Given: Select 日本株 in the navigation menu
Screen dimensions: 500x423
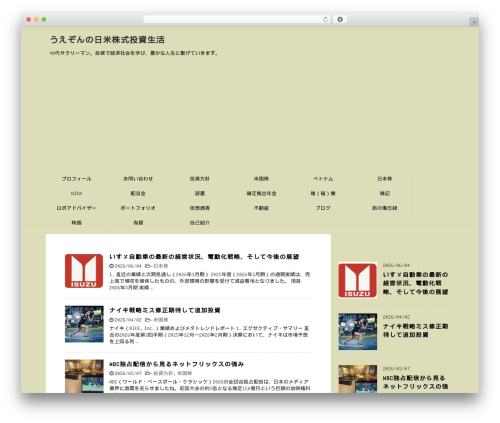Looking at the screenshot, I should (385, 179).
